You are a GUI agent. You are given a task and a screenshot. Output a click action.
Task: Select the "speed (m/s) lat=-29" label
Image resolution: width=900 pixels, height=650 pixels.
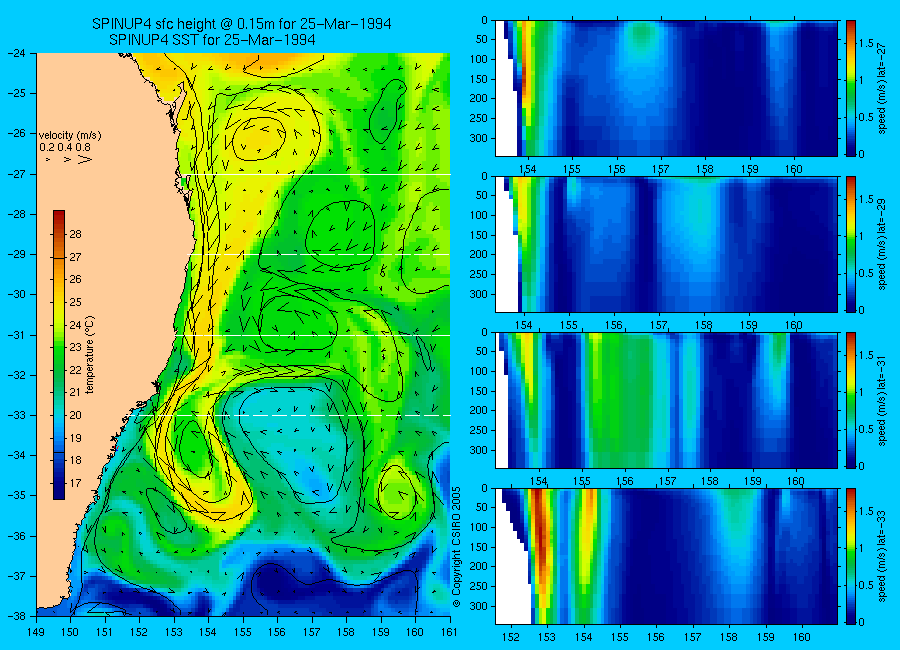(882, 246)
